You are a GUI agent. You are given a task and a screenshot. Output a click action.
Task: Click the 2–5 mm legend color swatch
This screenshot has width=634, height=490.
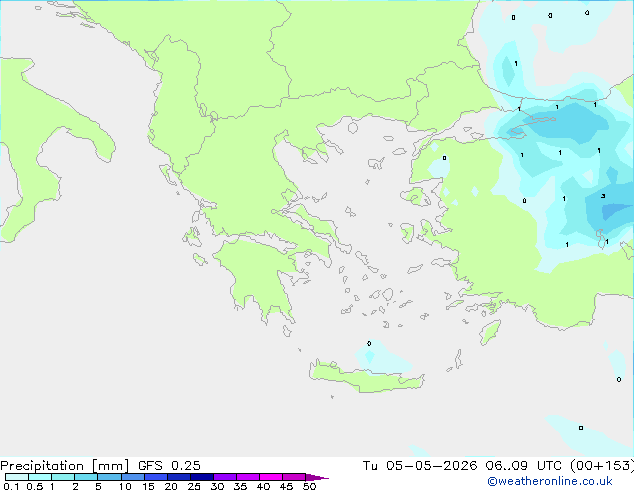click(86, 477)
